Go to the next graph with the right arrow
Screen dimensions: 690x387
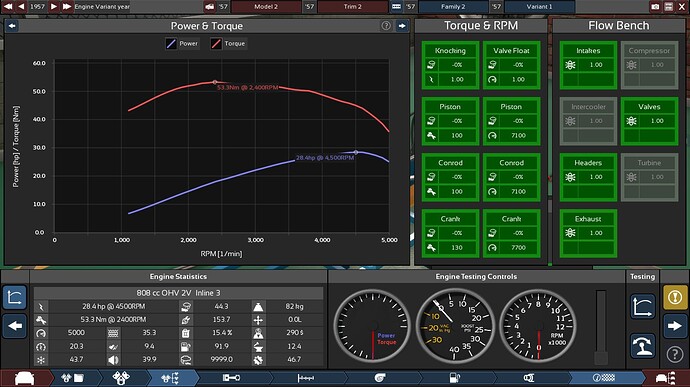point(402,26)
